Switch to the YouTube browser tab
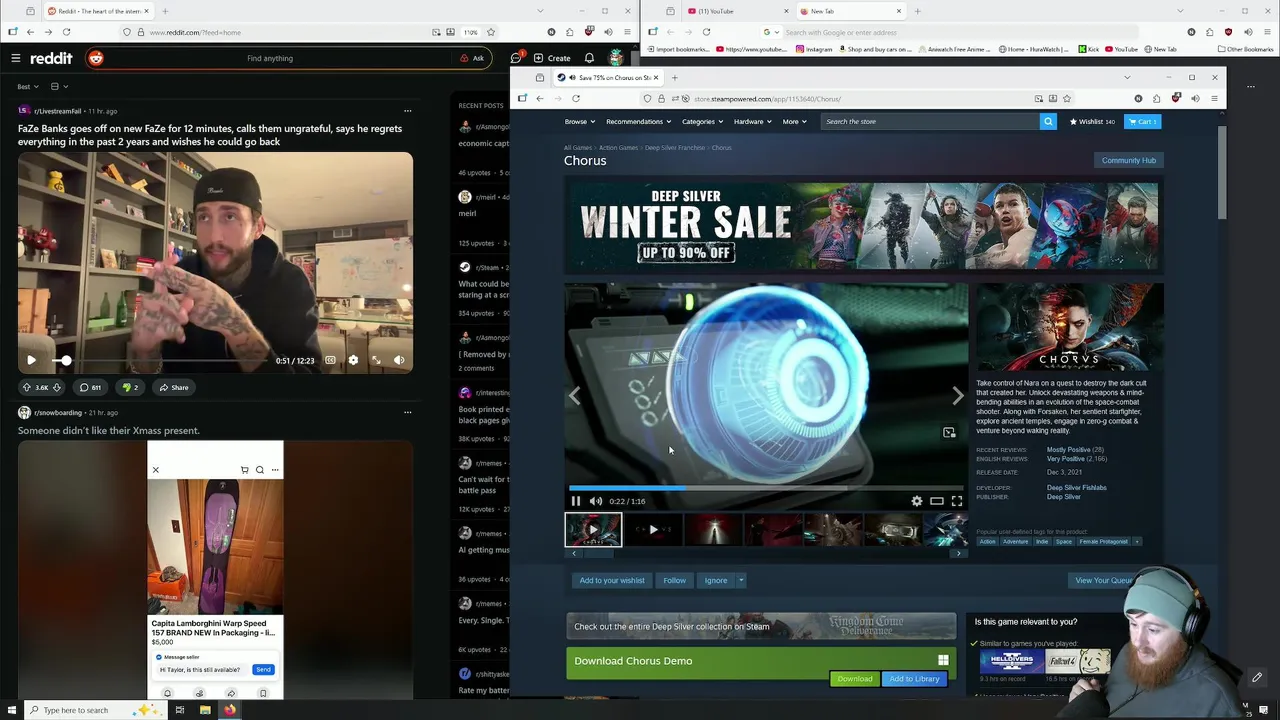1280x720 pixels. [735, 11]
